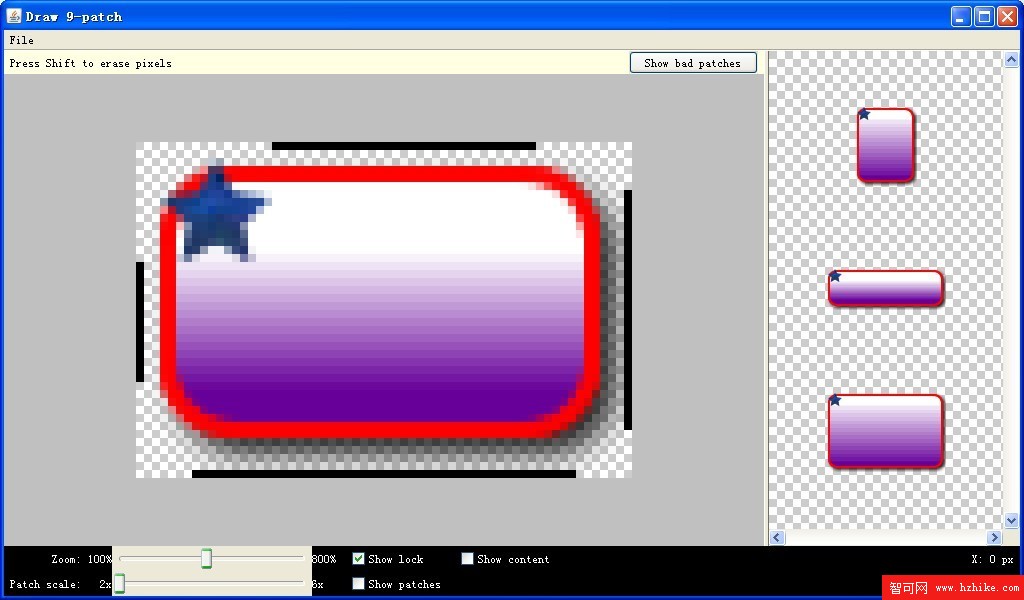Viewport: 1024px width, 600px height.
Task: Click the Zoom slider handle
Action: coord(206,559)
